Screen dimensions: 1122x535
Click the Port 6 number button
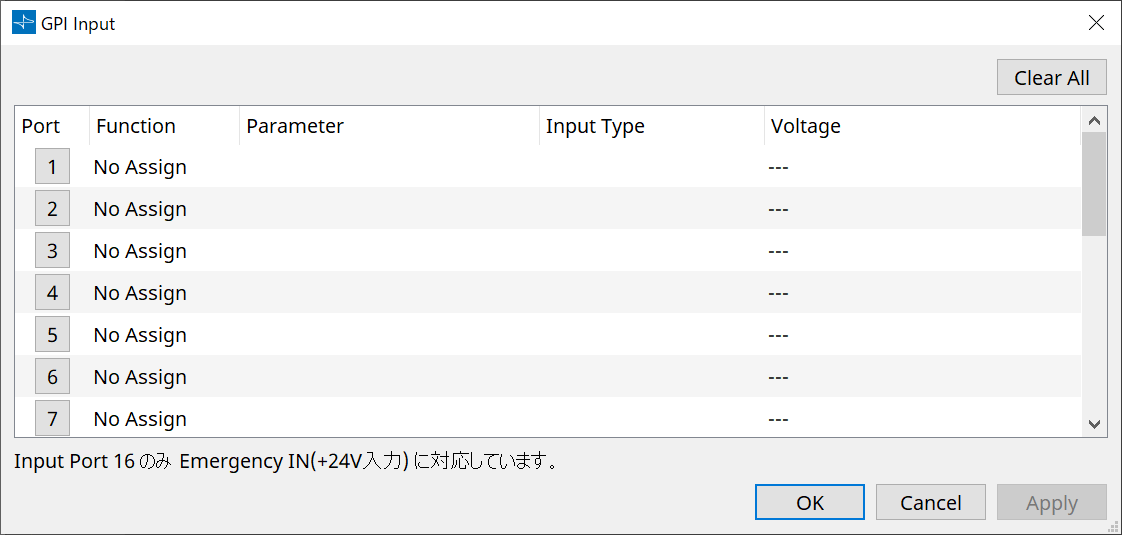coord(52,377)
